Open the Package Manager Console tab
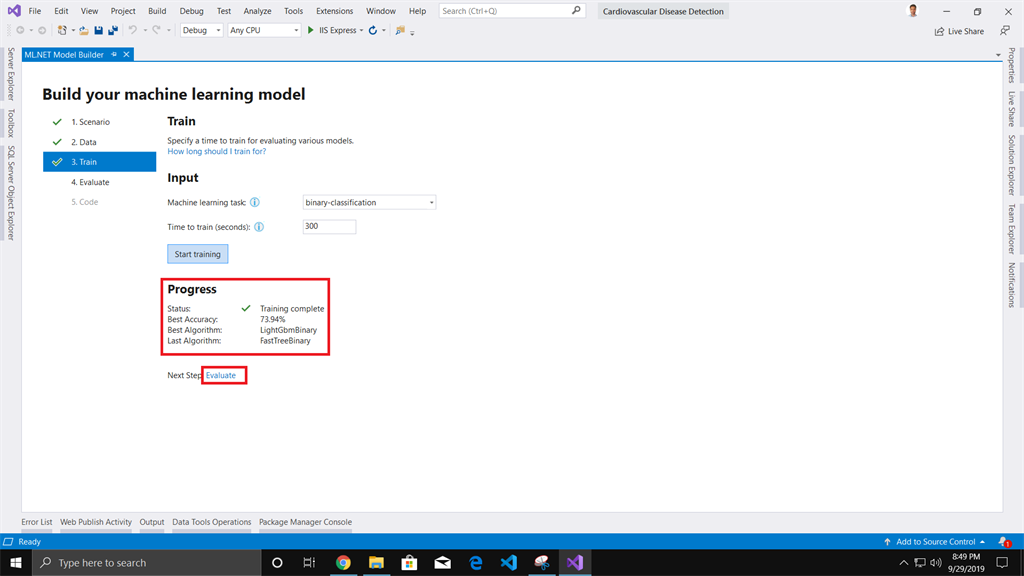 pos(305,522)
